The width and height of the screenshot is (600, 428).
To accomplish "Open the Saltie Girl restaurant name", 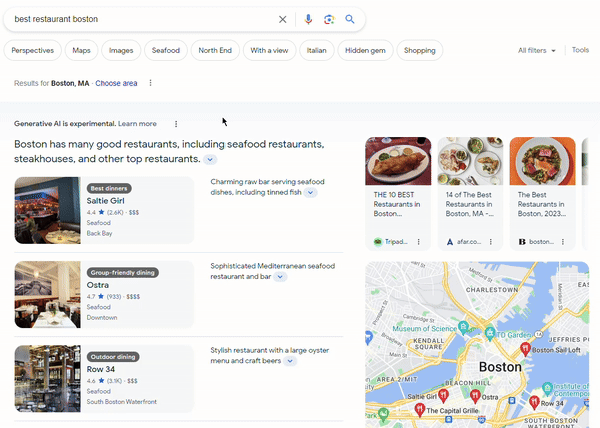I will (106, 201).
